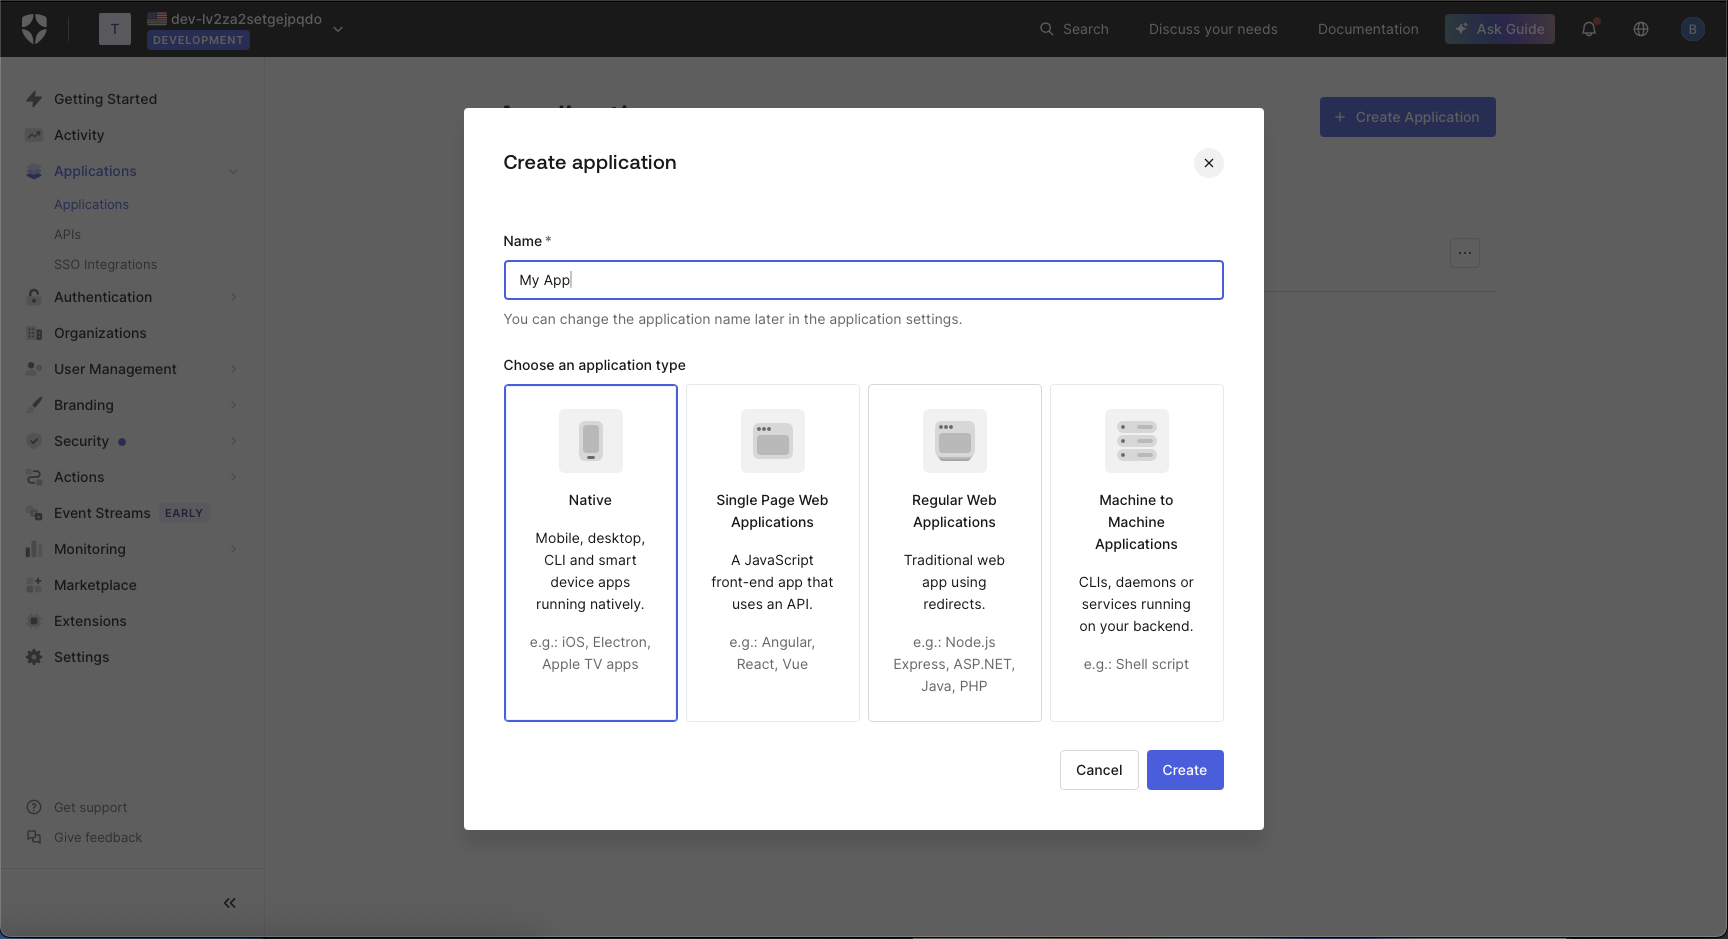Open the Security section icon

(33, 440)
